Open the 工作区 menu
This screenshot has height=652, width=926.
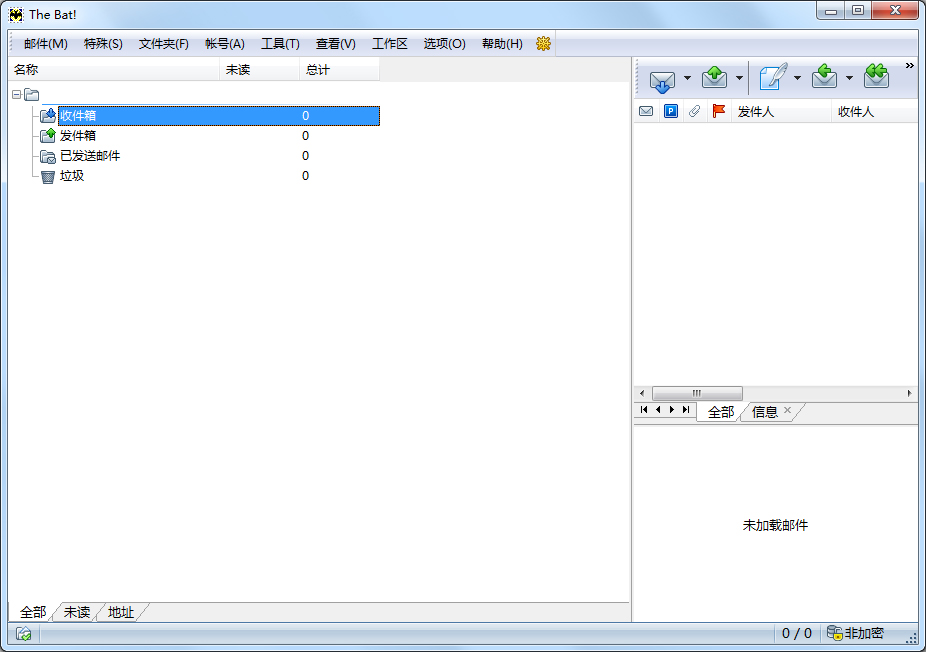(x=390, y=44)
